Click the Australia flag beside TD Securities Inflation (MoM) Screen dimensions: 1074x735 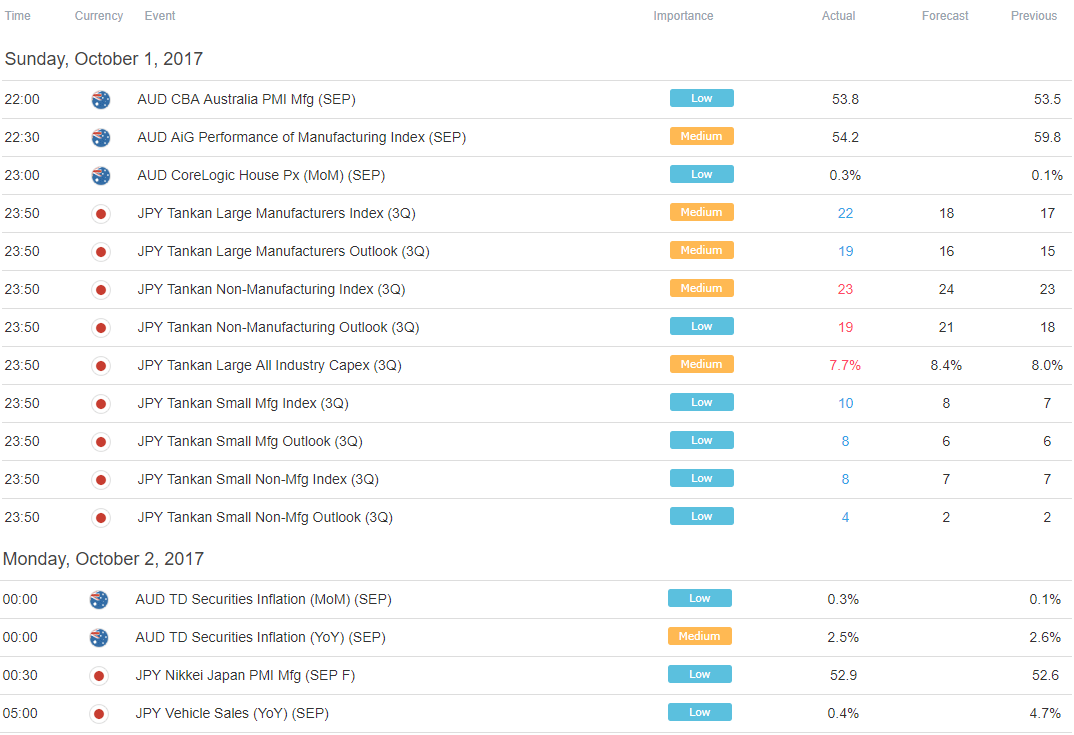[x=99, y=600]
